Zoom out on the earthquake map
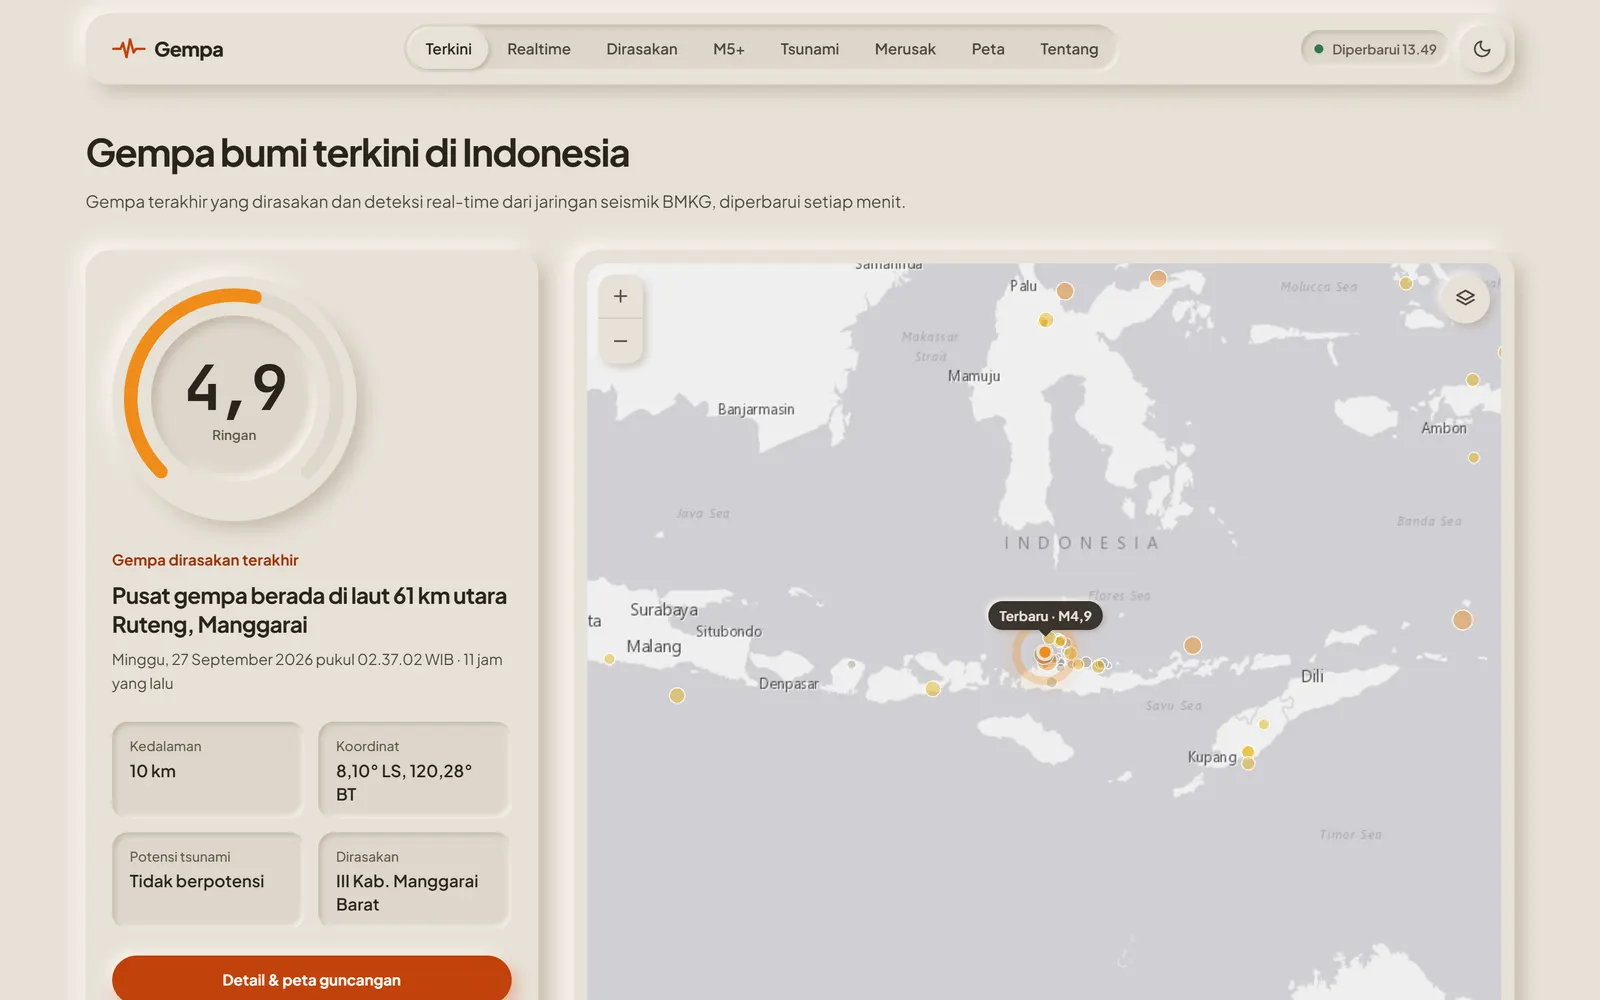The height and width of the screenshot is (1000, 1600). pyautogui.click(x=621, y=341)
